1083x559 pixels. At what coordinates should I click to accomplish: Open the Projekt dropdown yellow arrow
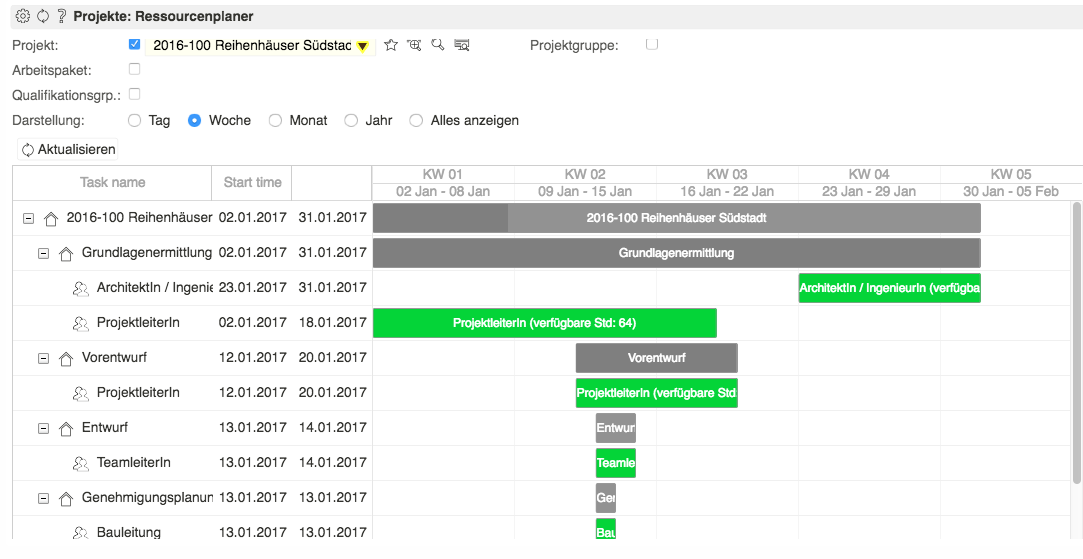coord(362,46)
